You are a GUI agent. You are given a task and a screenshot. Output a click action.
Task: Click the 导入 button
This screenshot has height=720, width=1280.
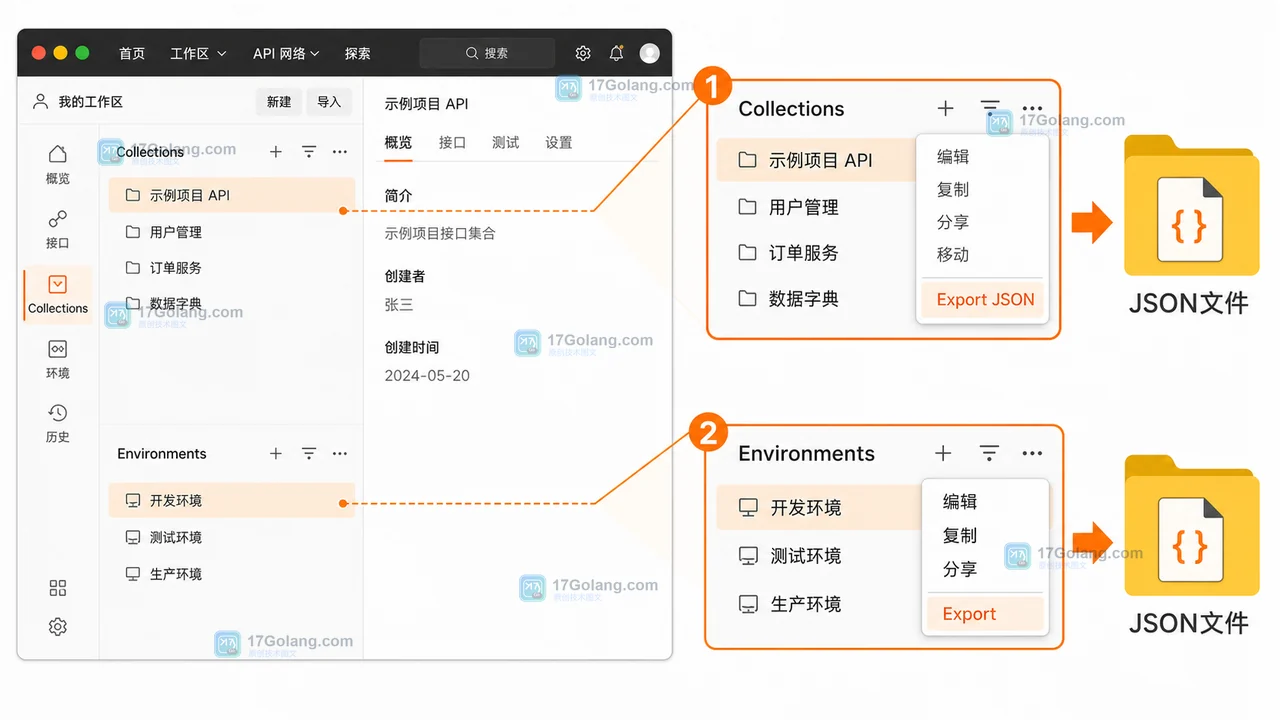coord(329,102)
